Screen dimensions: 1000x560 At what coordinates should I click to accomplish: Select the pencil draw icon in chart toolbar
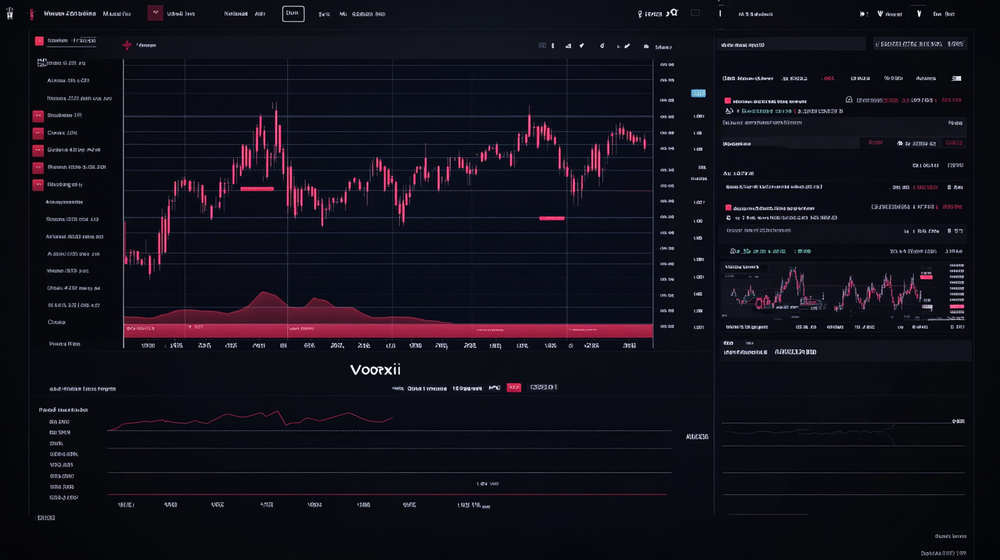click(627, 46)
